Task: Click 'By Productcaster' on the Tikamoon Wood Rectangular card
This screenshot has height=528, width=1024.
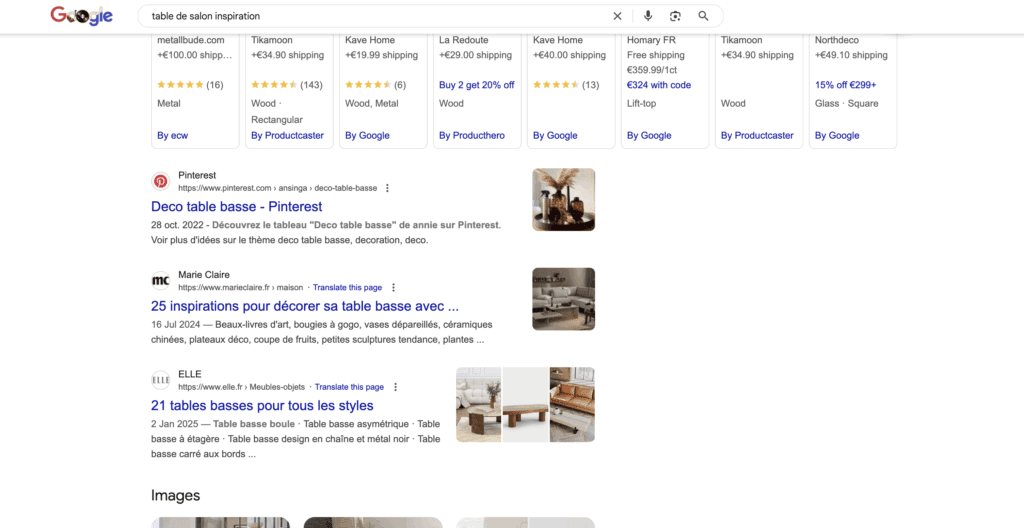Action: (x=287, y=135)
